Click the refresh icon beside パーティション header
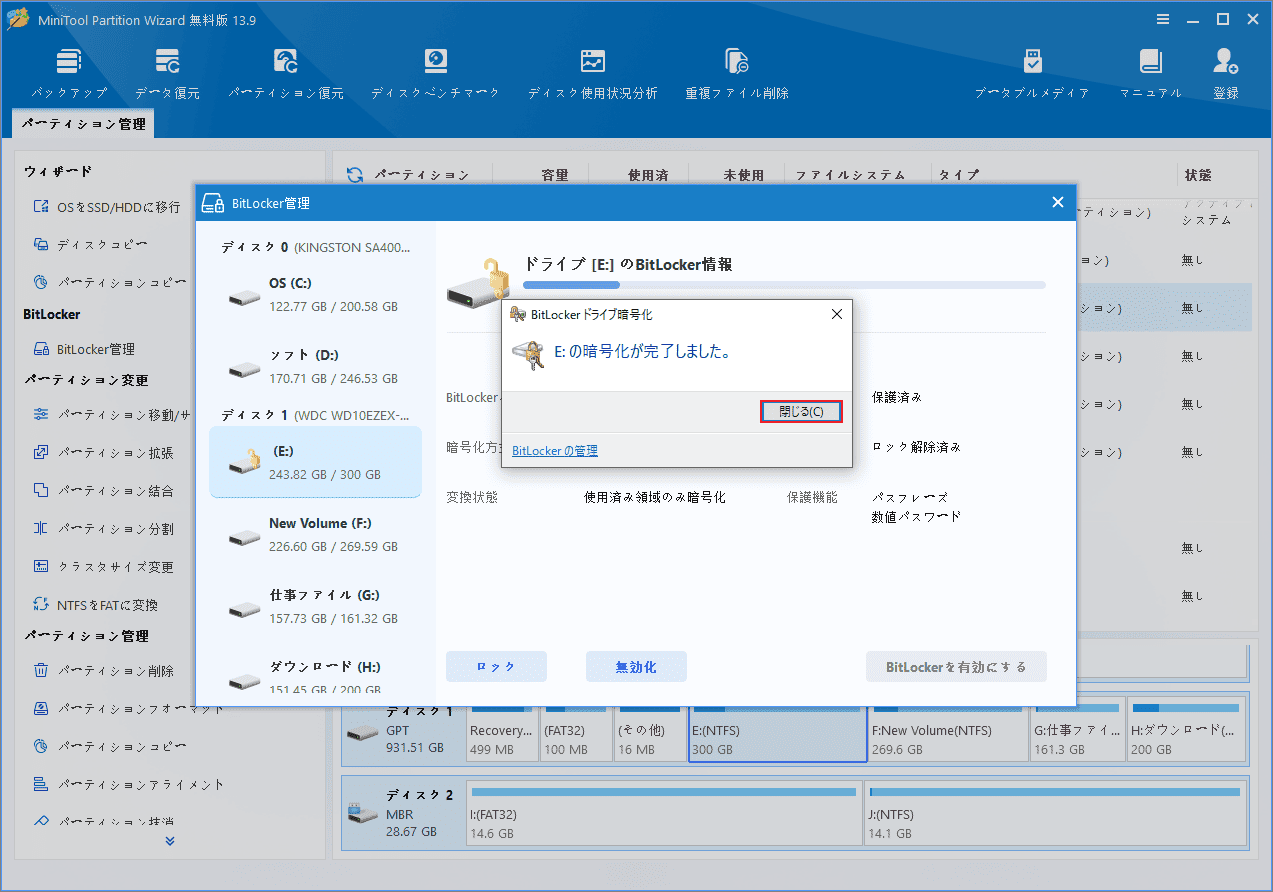1273x892 pixels. tap(355, 175)
